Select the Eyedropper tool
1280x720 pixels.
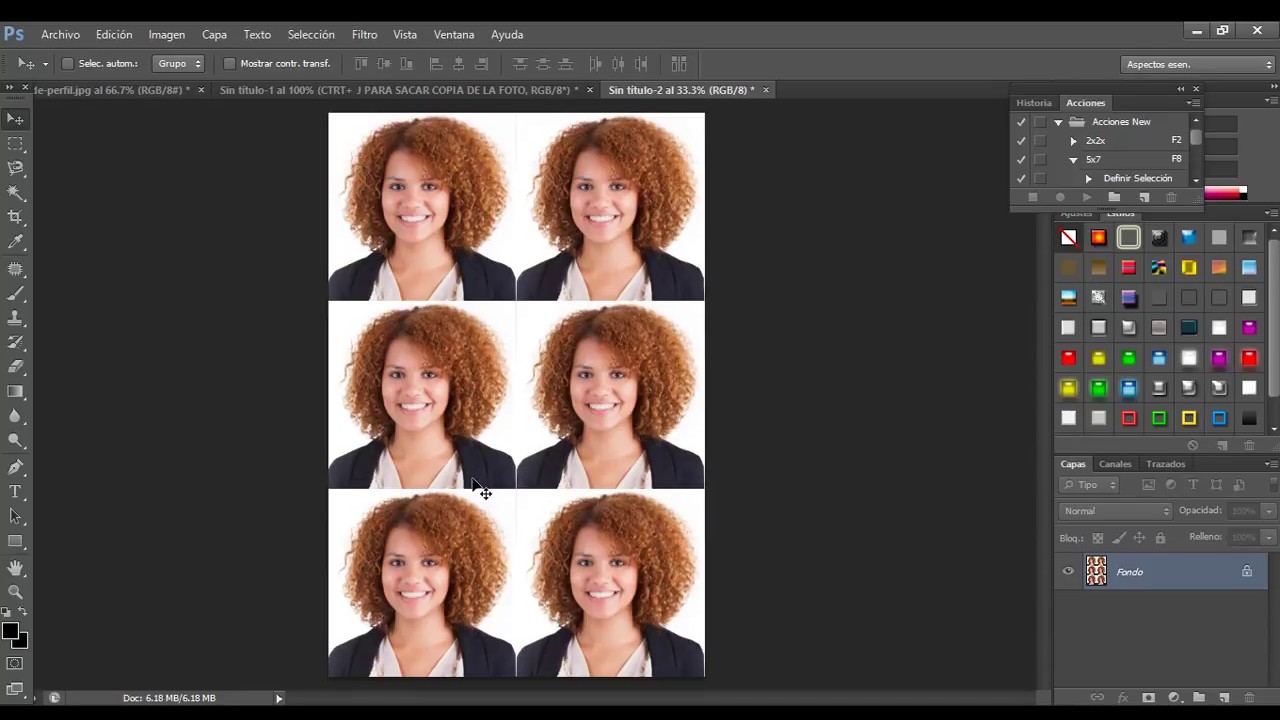click(x=15, y=242)
